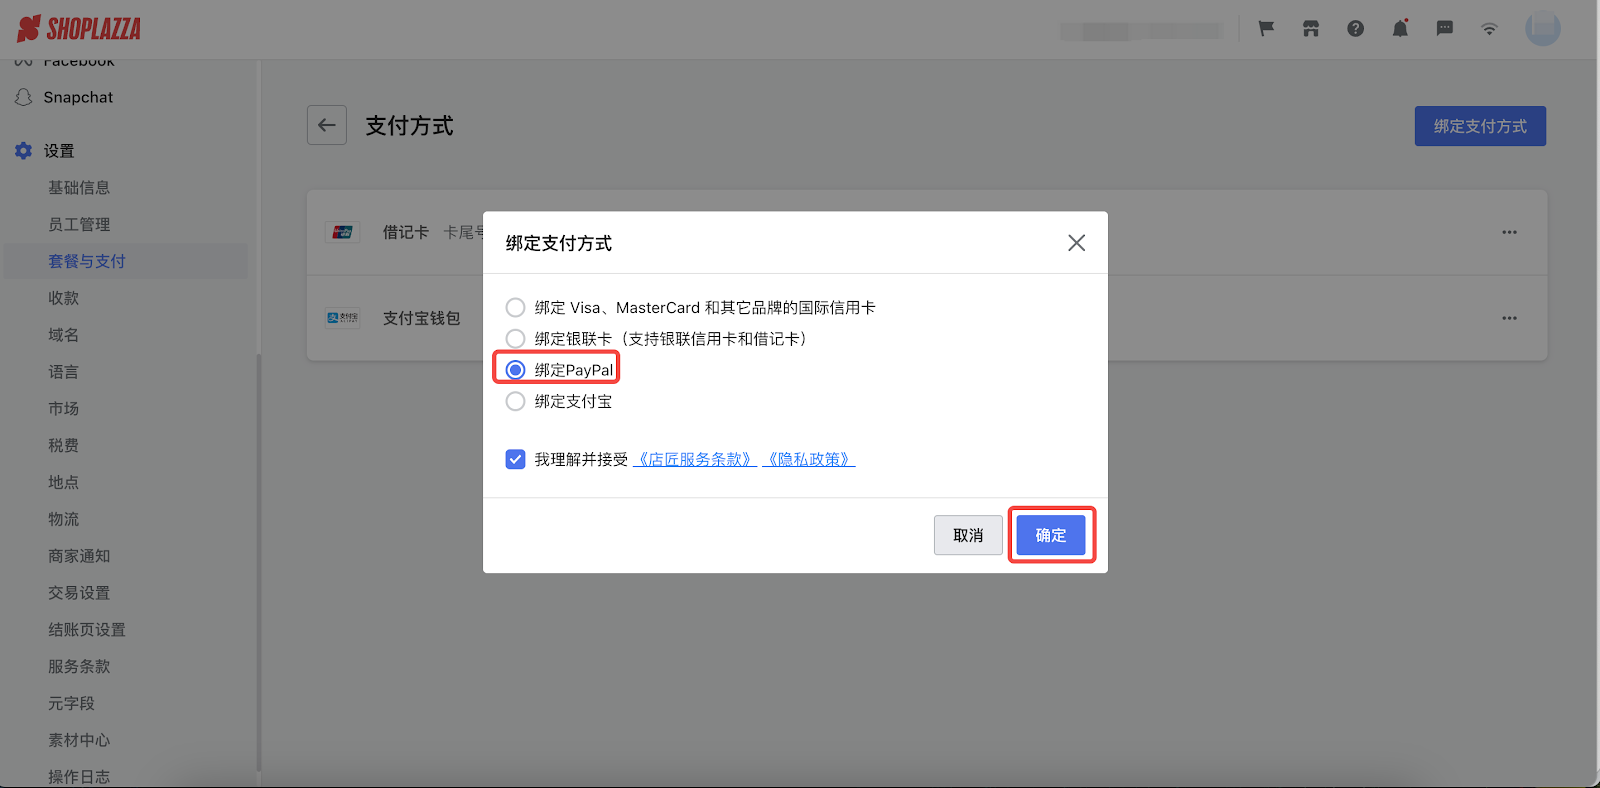Image resolution: width=1600 pixels, height=788 pixels.
Task: Select the 绑定PayPal radio button
Action: pyautogui.click(x=515, y=370)
